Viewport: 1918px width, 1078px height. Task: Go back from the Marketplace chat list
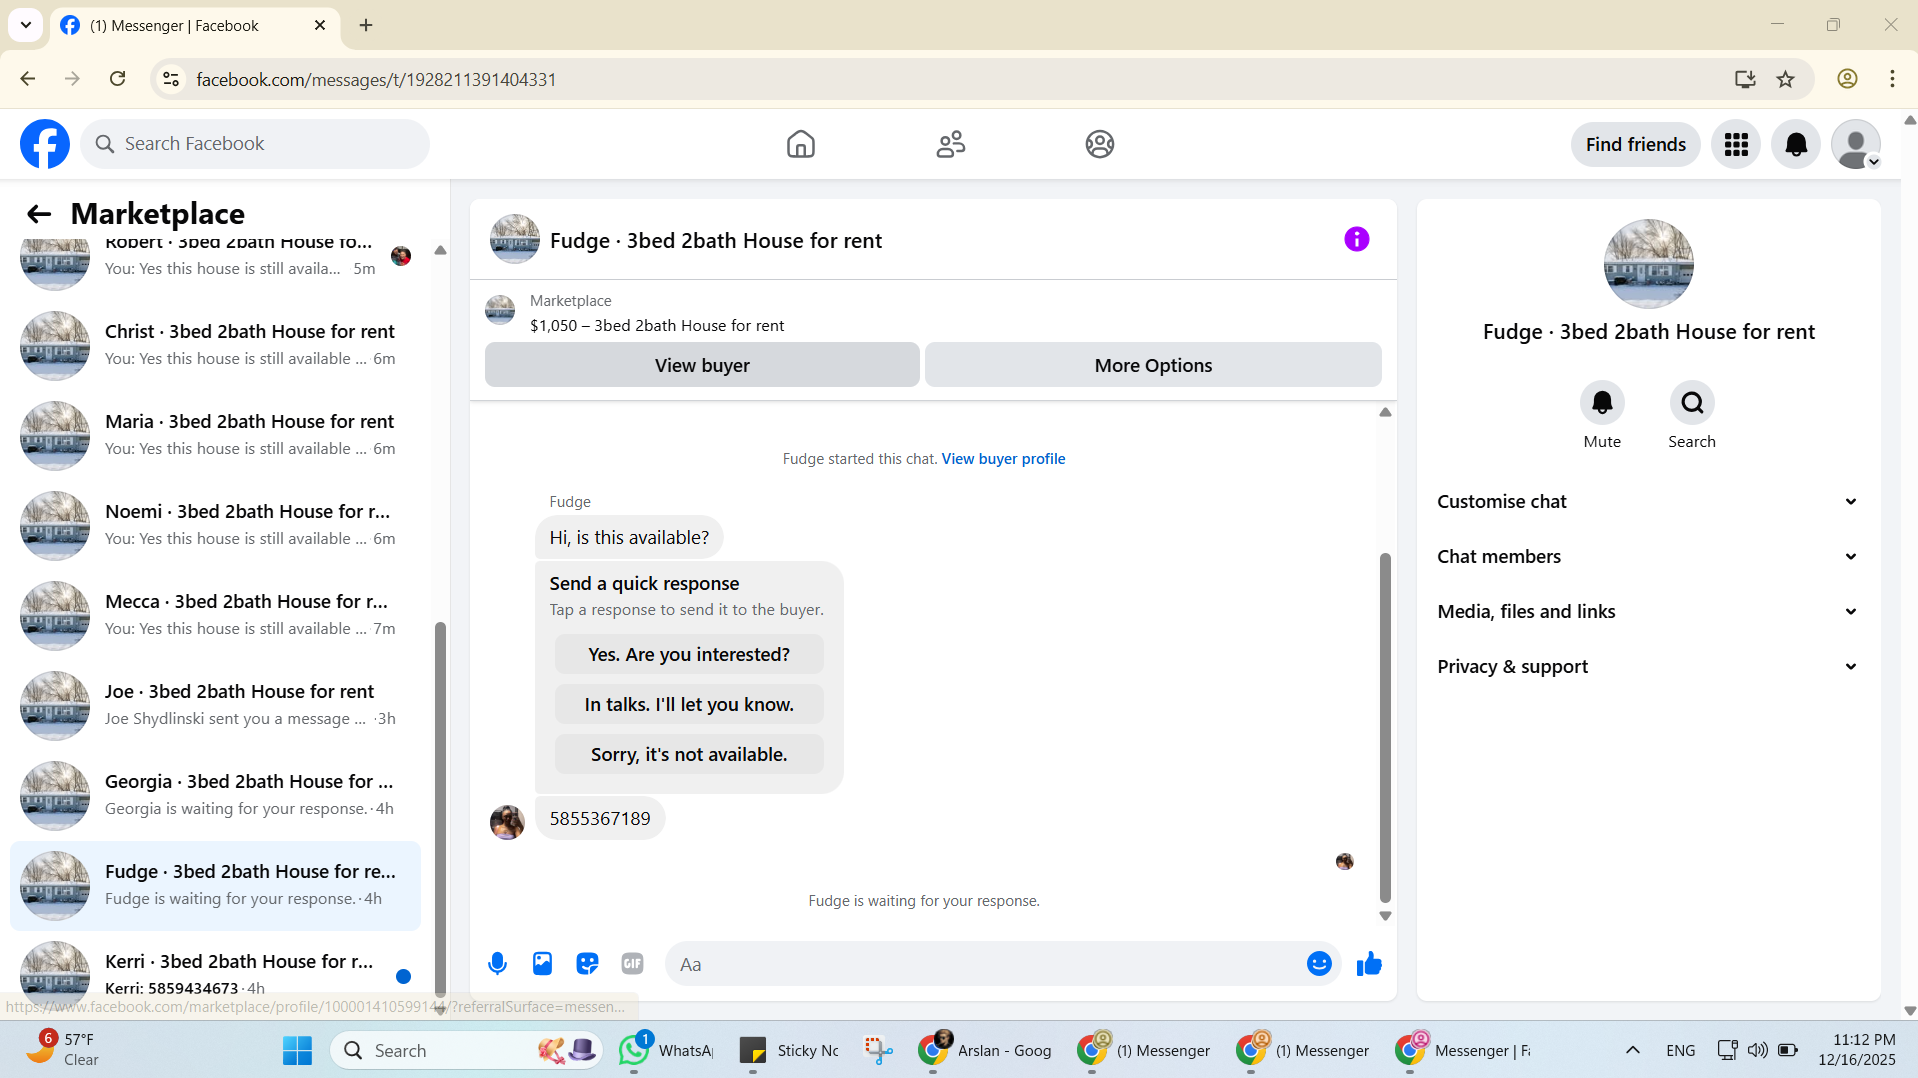point(39,214)
